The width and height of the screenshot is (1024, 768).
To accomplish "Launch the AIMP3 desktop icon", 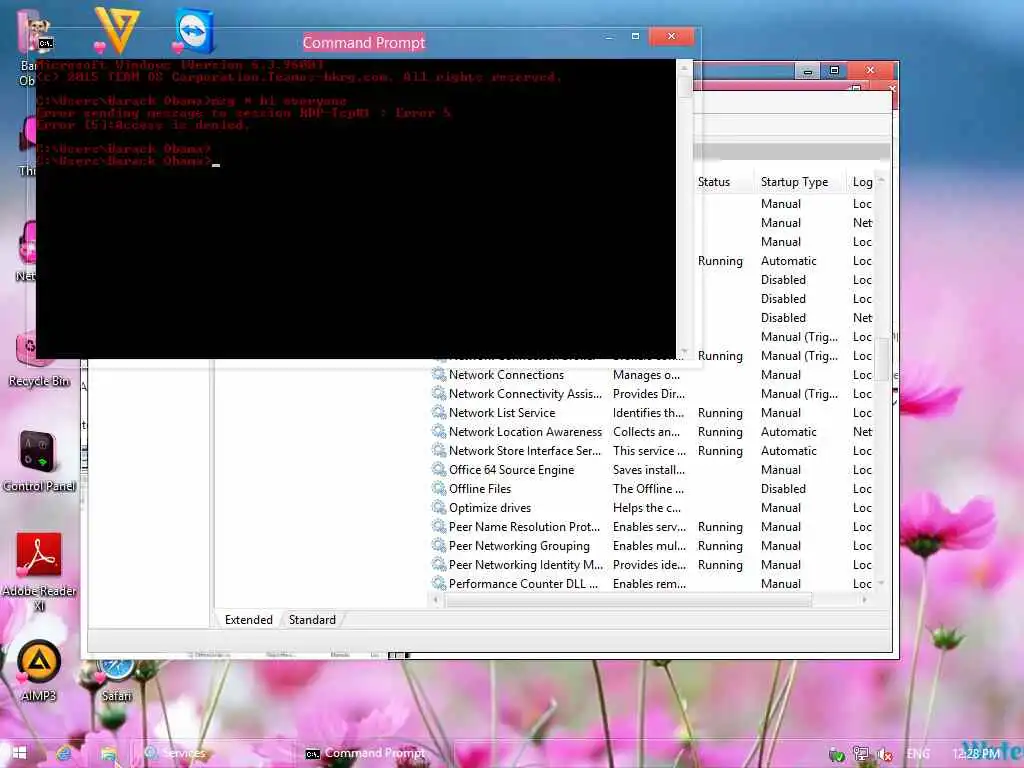I will click(39, 670).
